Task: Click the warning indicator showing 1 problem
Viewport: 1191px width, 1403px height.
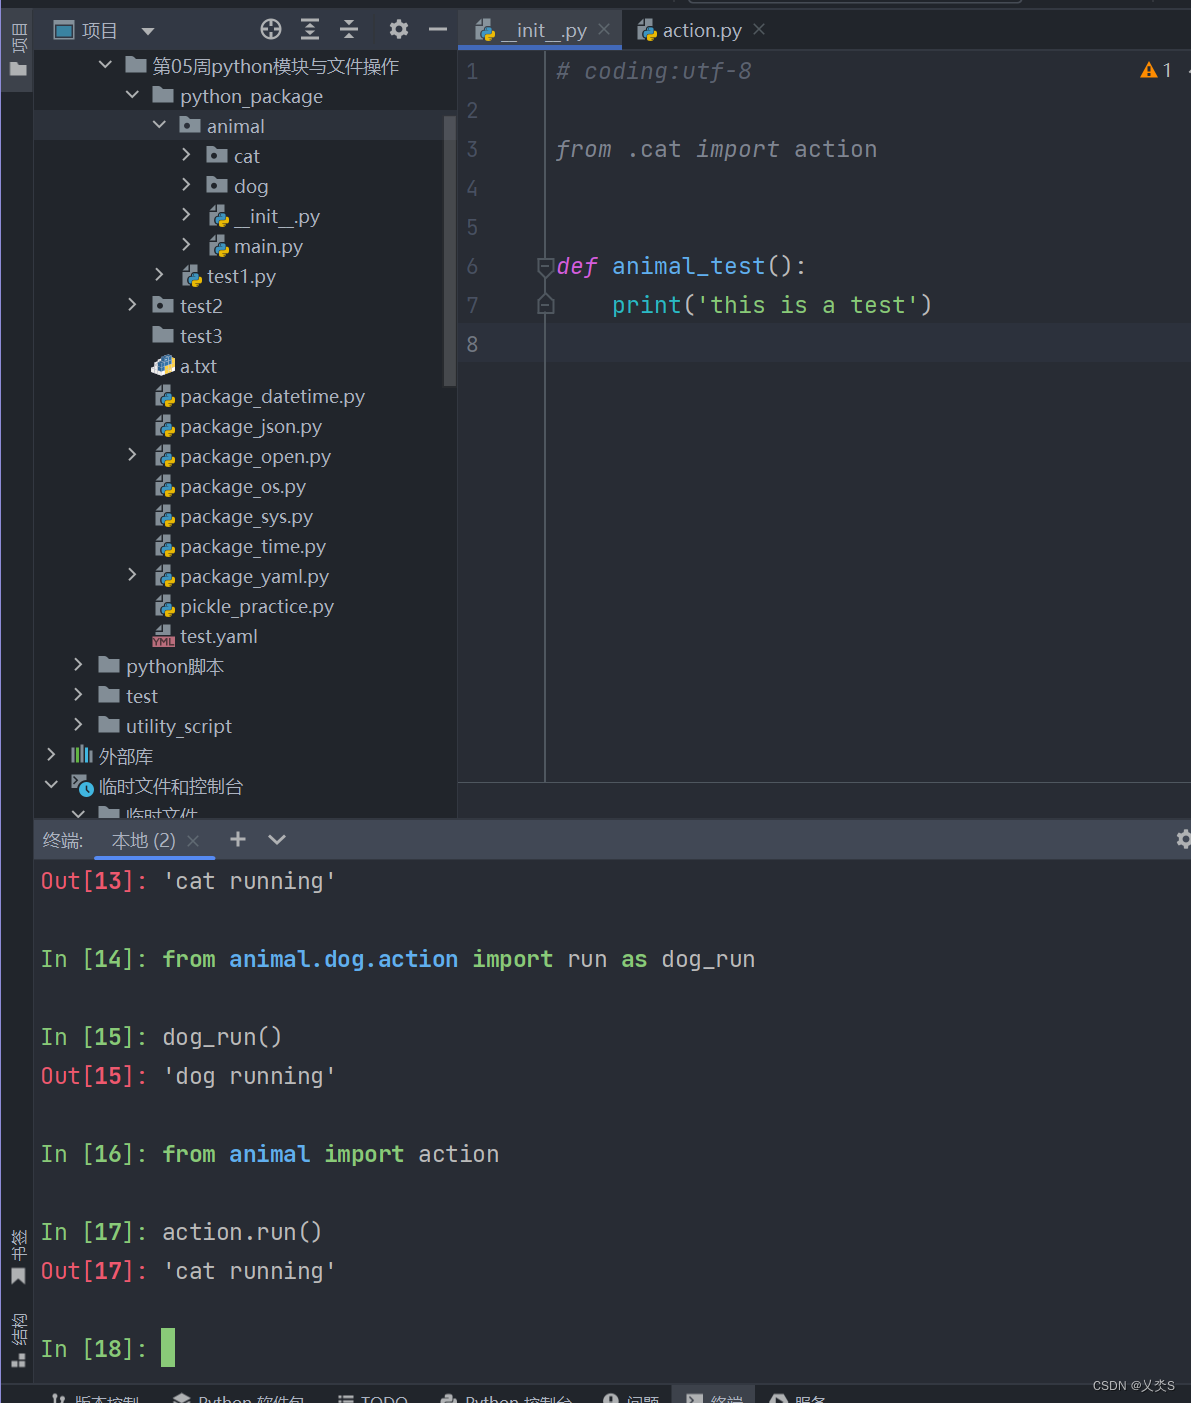Action: [x=1156, y=70]
